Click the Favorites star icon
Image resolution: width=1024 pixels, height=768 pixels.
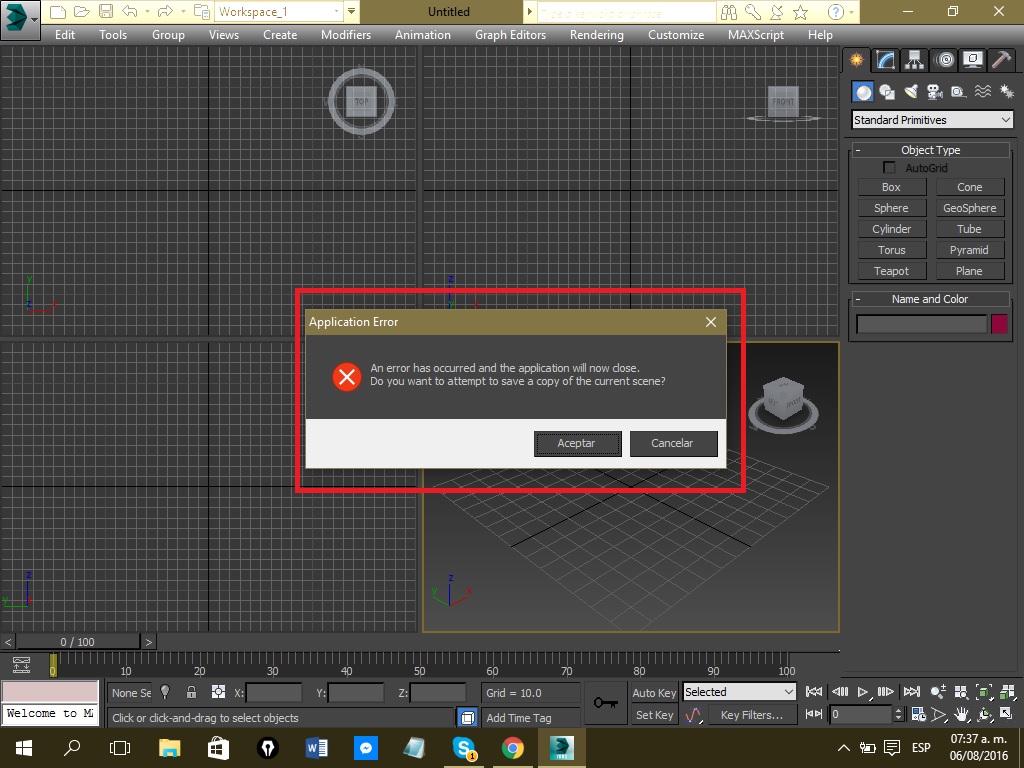pyautogui.click(x=800, y=12)
